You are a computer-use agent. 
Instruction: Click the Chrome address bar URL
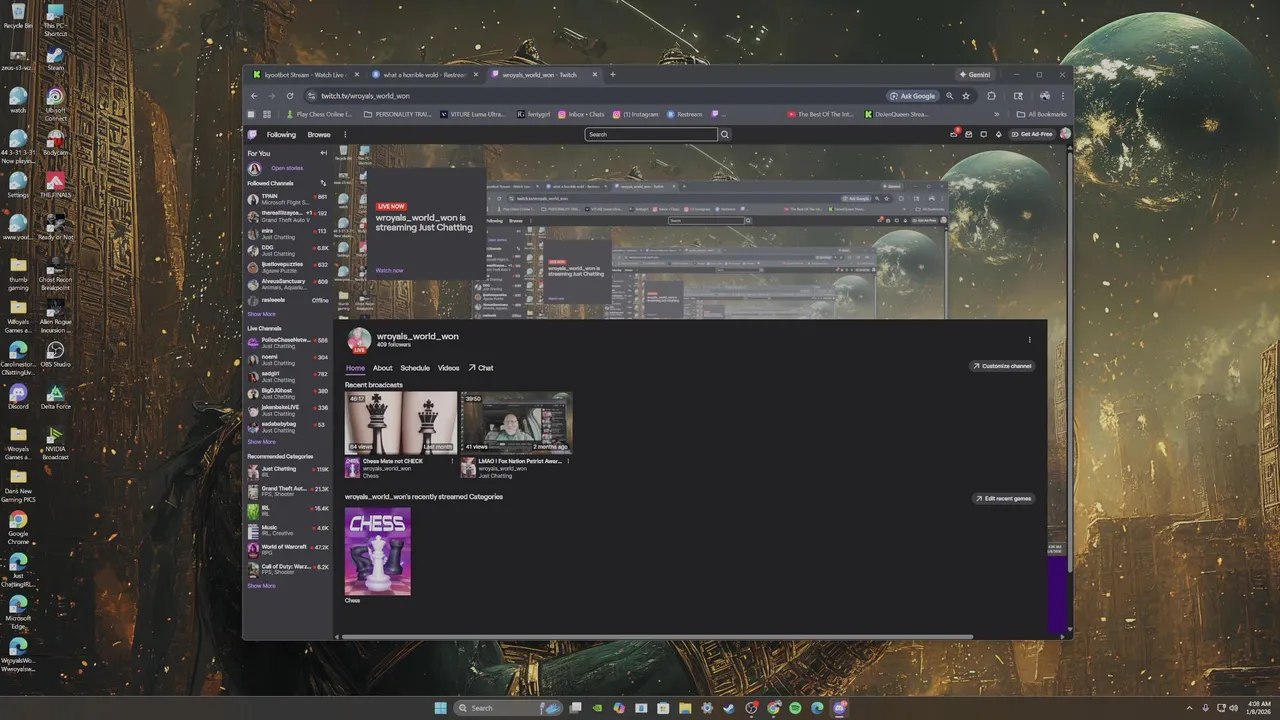[365, 96]
